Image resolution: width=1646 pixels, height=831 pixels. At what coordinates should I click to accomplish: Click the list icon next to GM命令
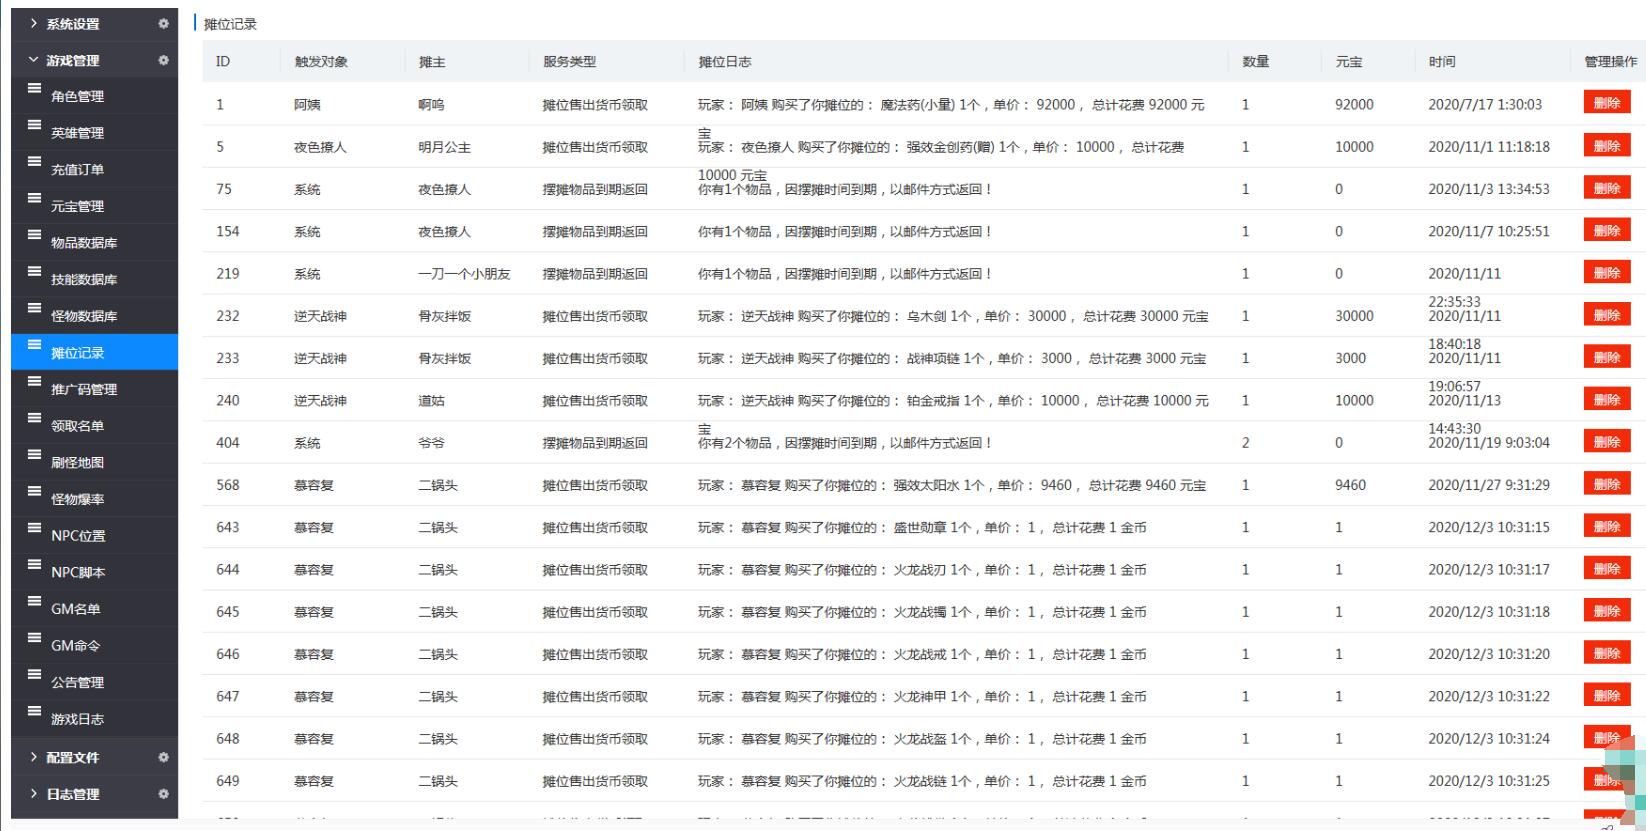[x=35, y=638]
